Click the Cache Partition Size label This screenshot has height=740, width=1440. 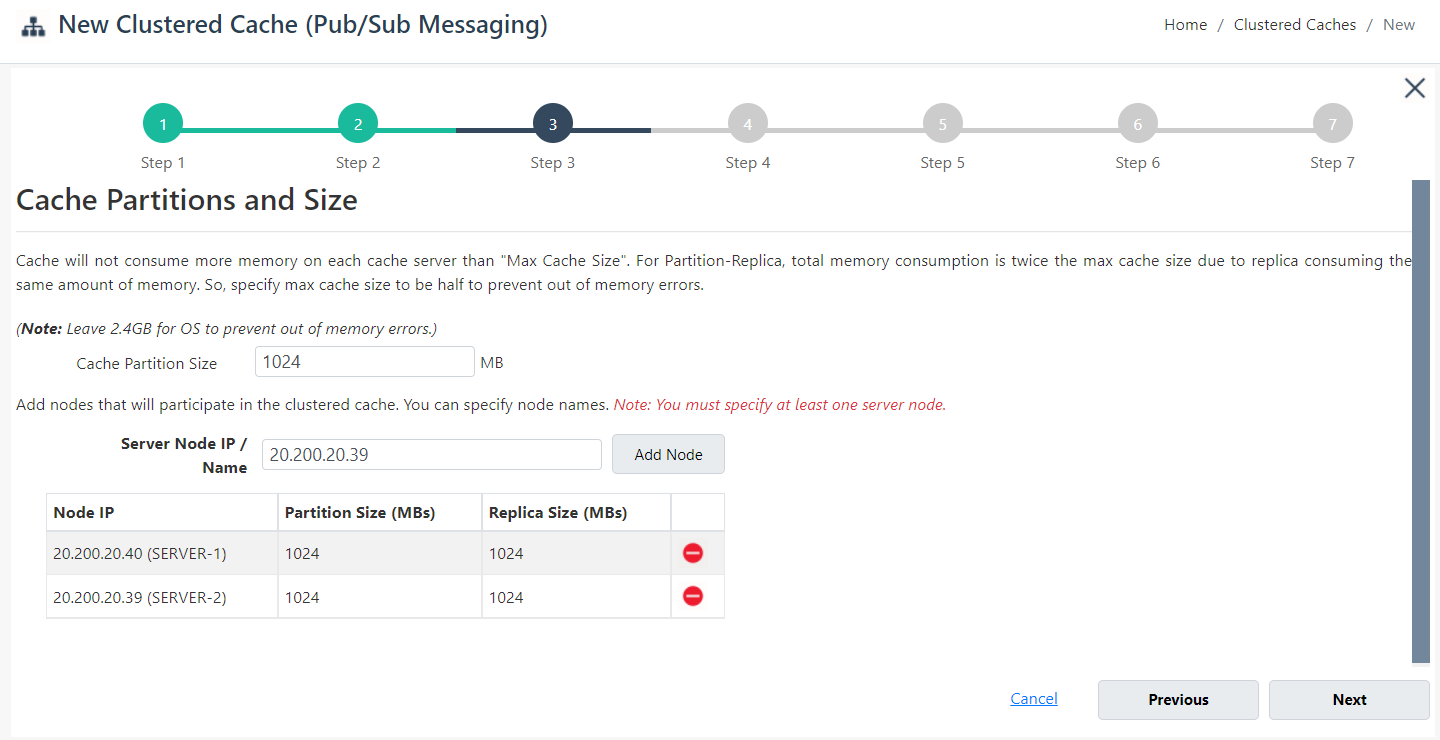[x=147, y=363]
